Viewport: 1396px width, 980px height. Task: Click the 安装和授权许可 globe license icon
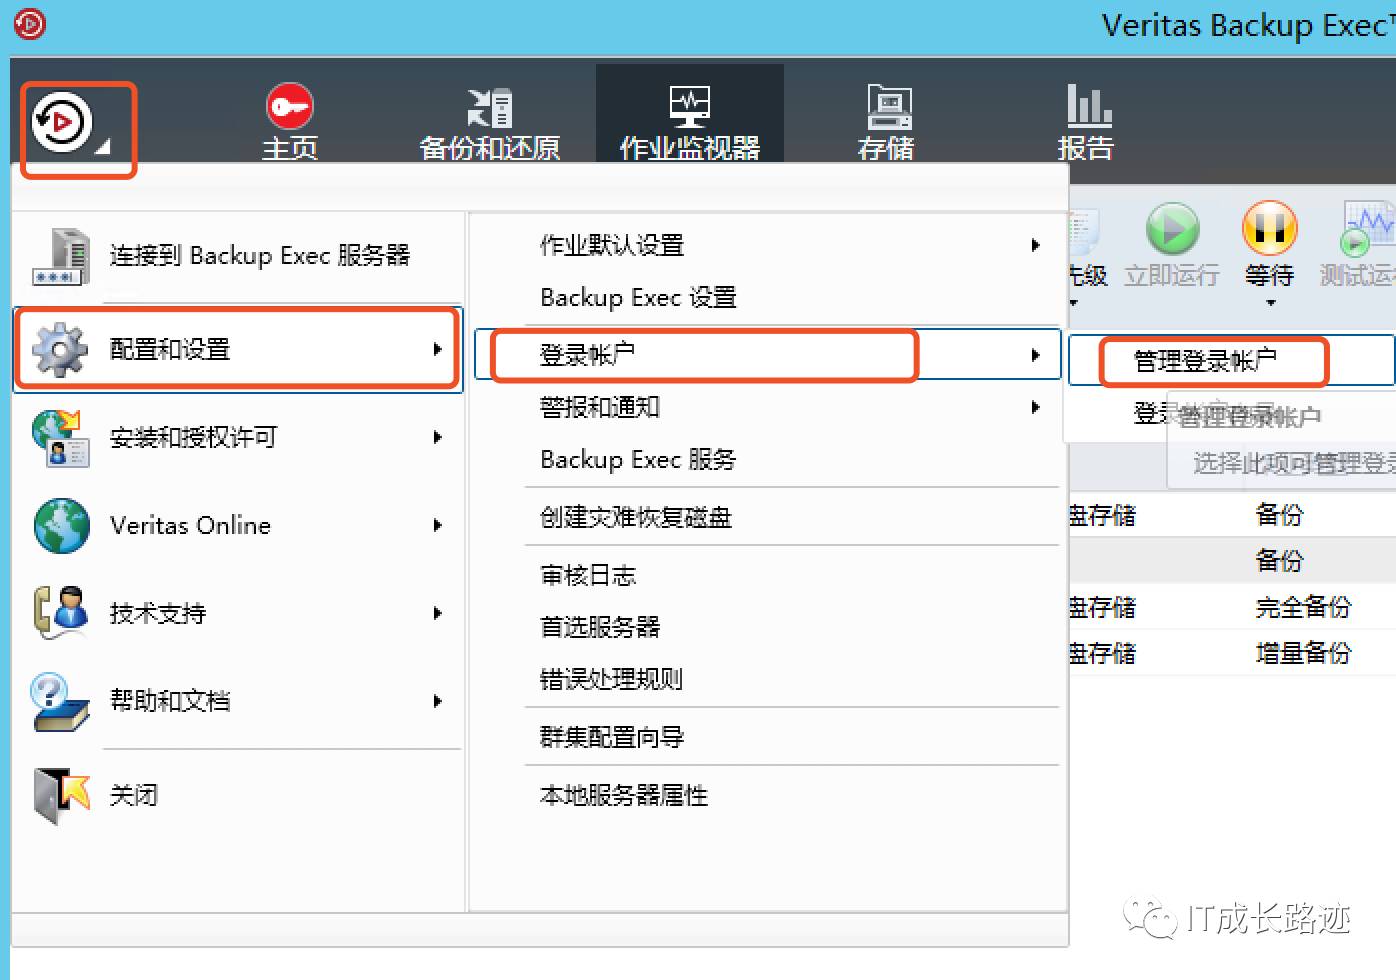pyautogui.click(x=60, y=437)
